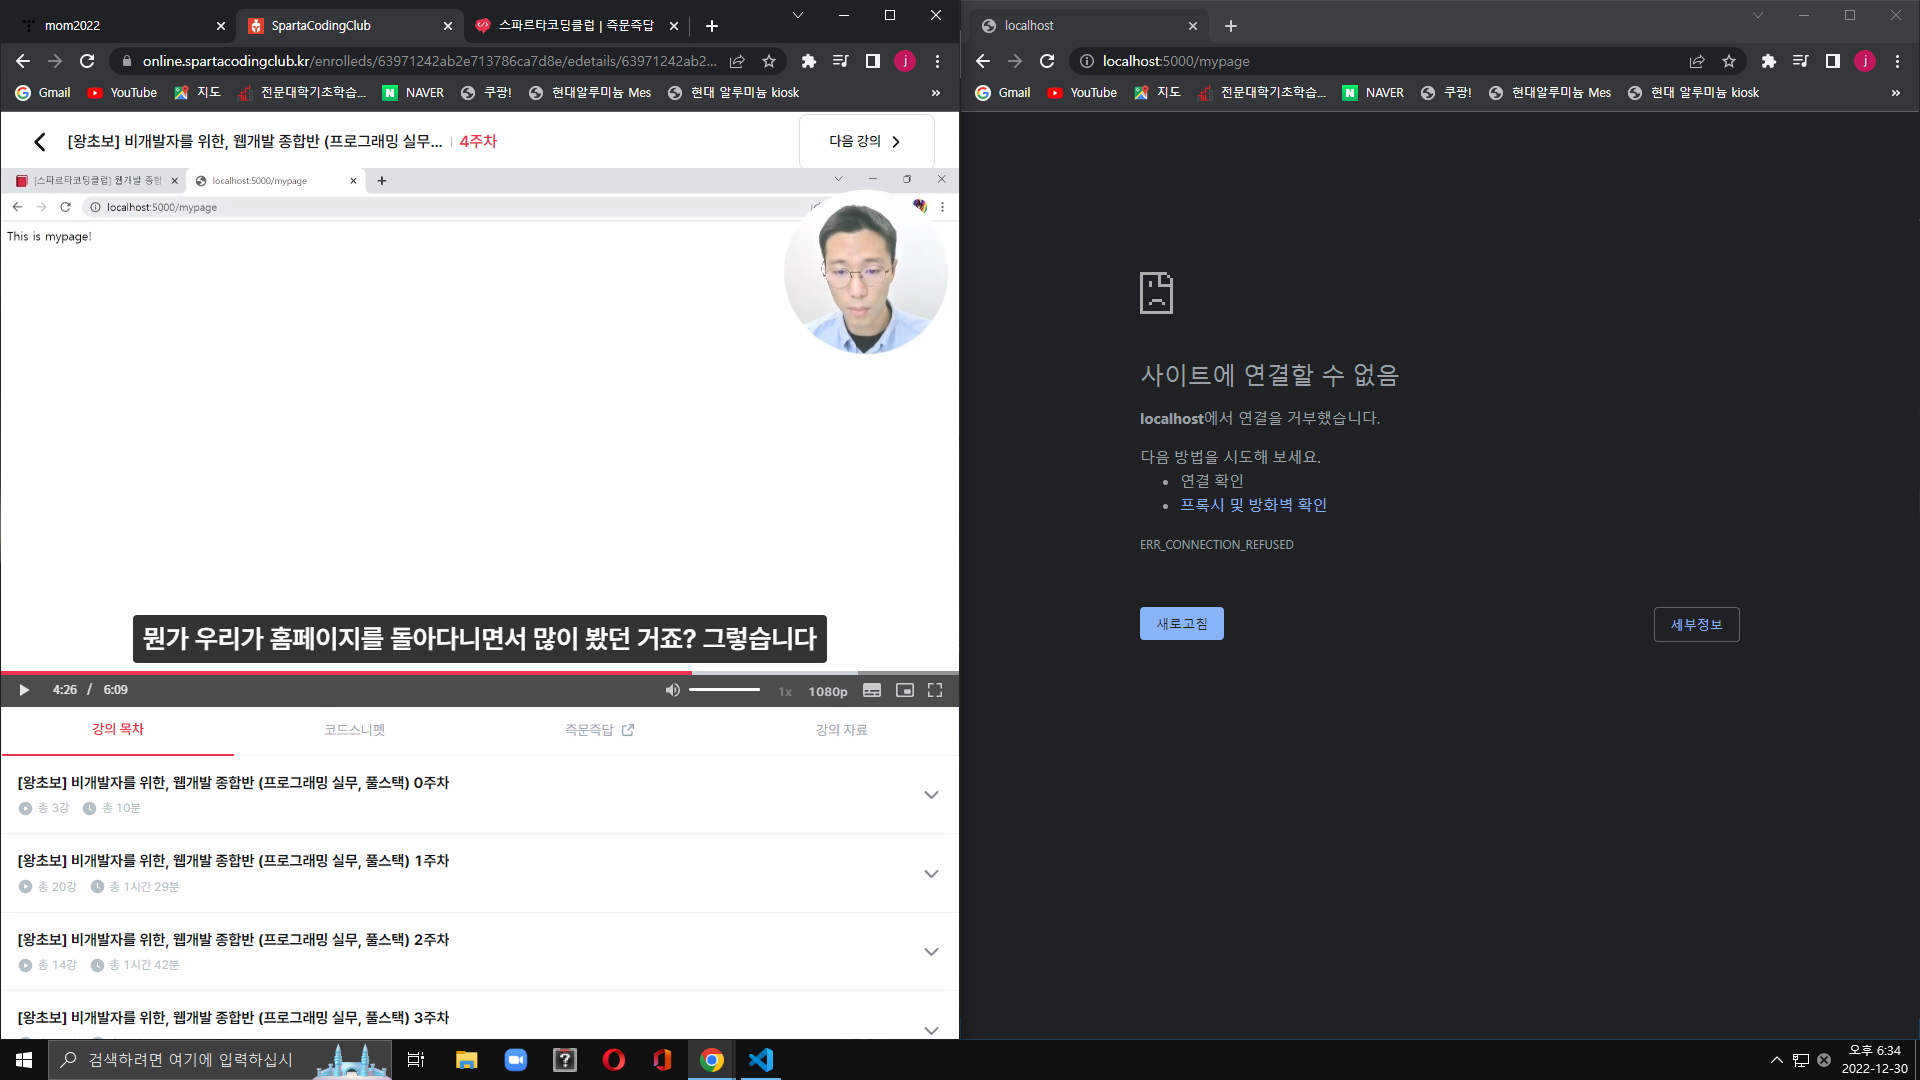Open Windows Start menu
The image size is (1920, 1080).
pyautogui.click(x=24, y=1060)
